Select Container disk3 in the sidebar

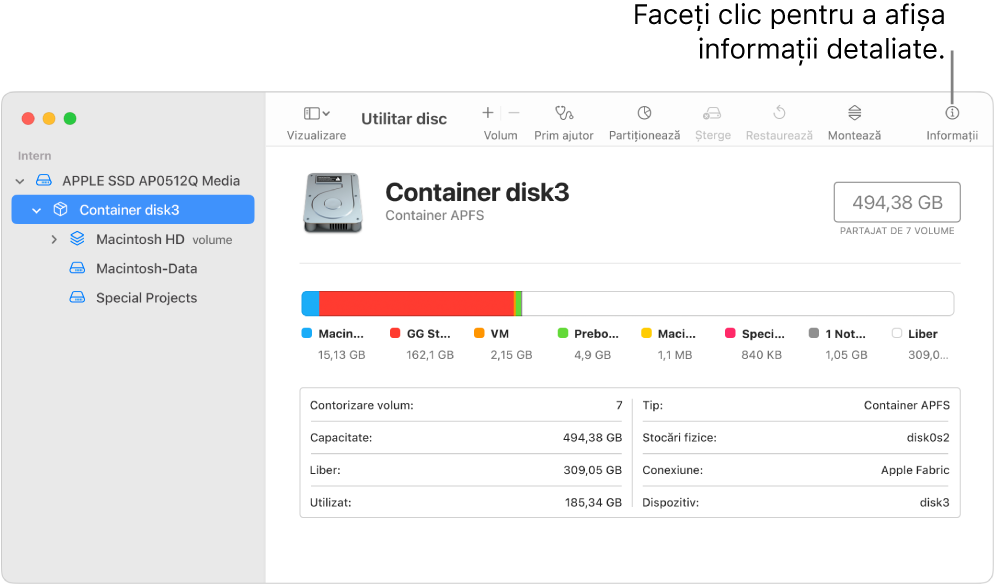(x=133, y=209)
